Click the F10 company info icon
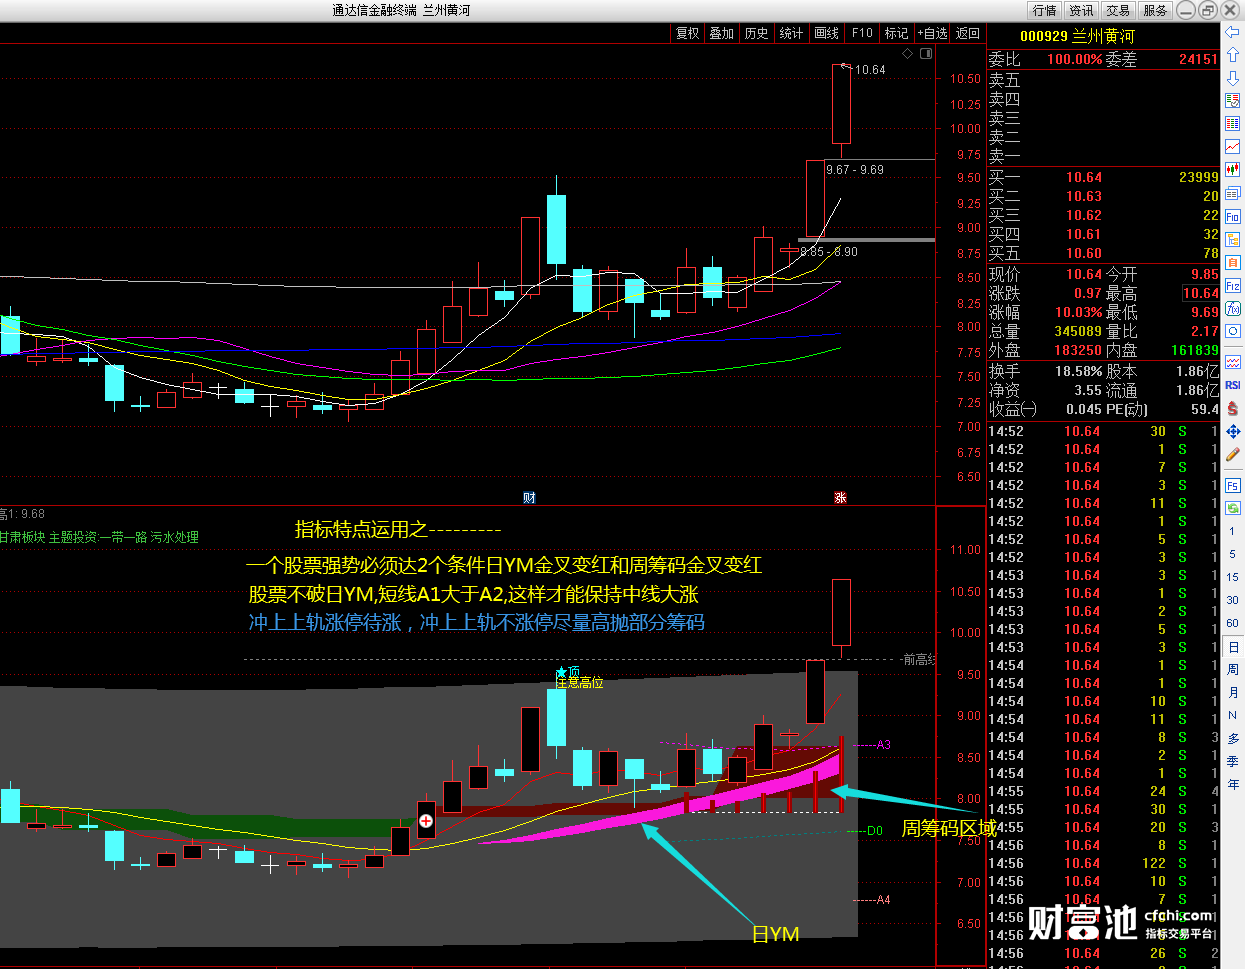 click(x=1233, y=216)
